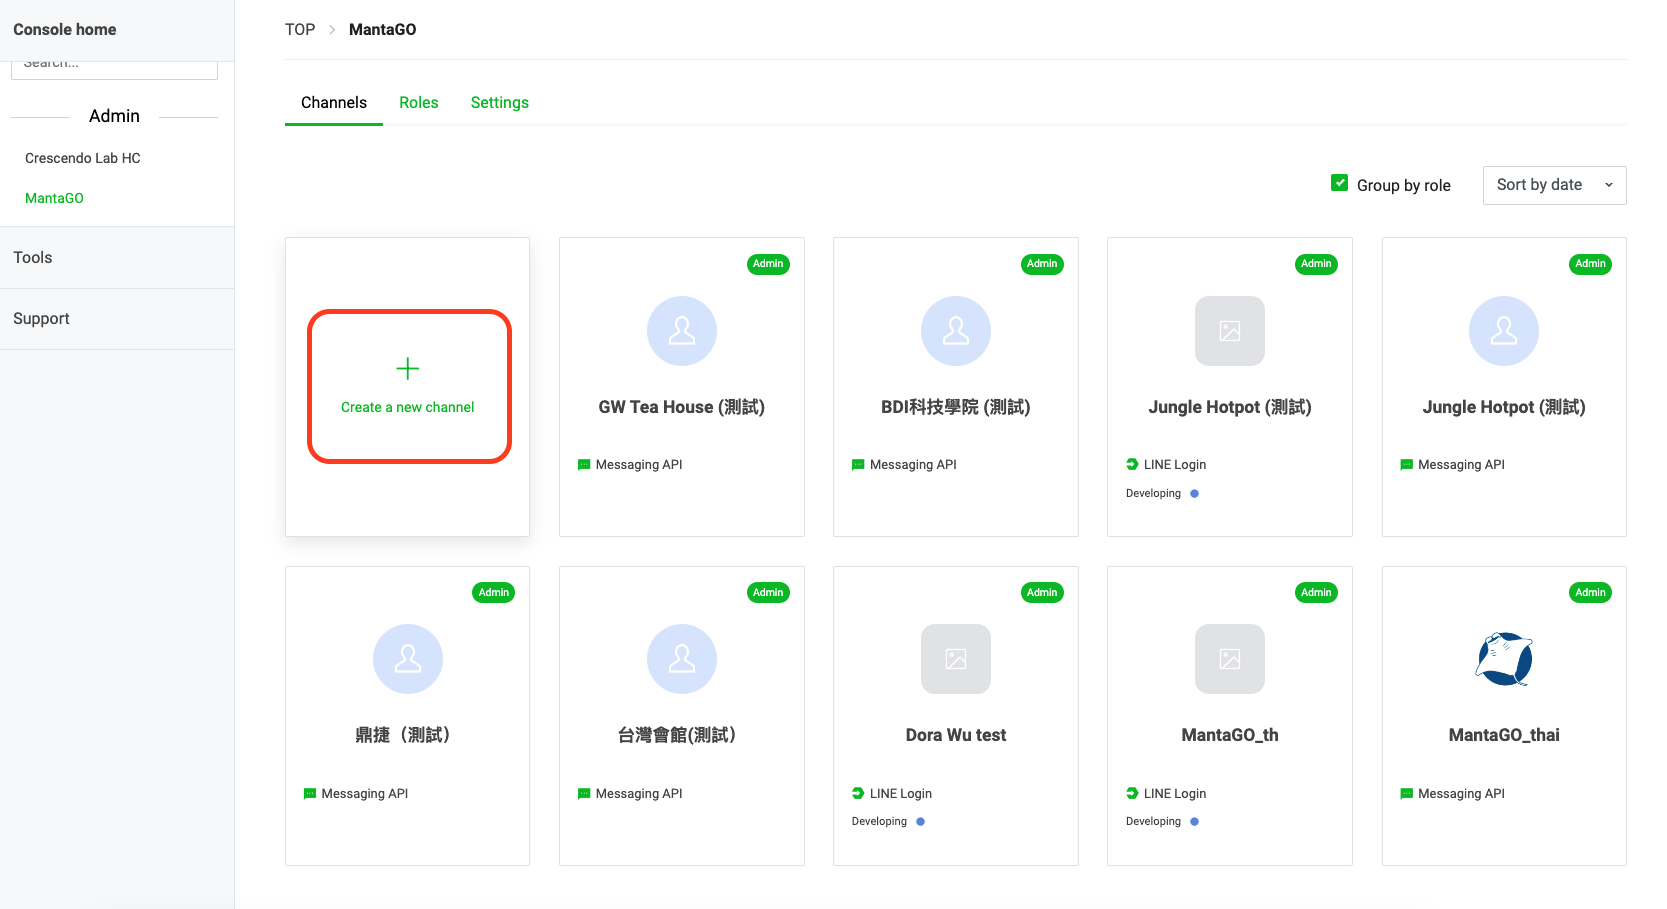The width and height of the screenshot is (1667, 909).
Task: Open Crescendo Lab HC provider
Action: click(x=83, y=158)
